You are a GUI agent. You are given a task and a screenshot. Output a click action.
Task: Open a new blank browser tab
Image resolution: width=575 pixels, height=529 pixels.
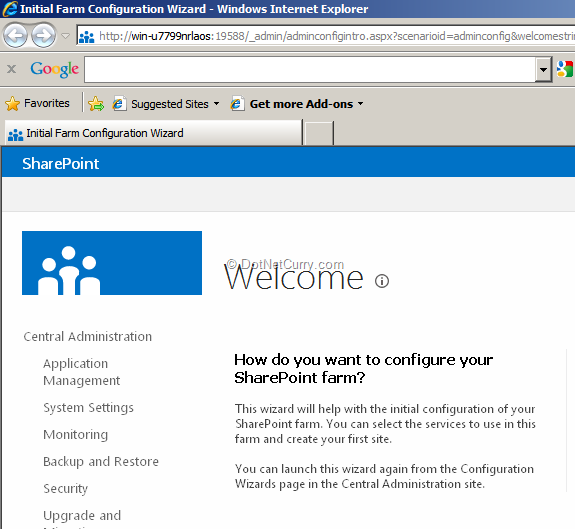319,134
